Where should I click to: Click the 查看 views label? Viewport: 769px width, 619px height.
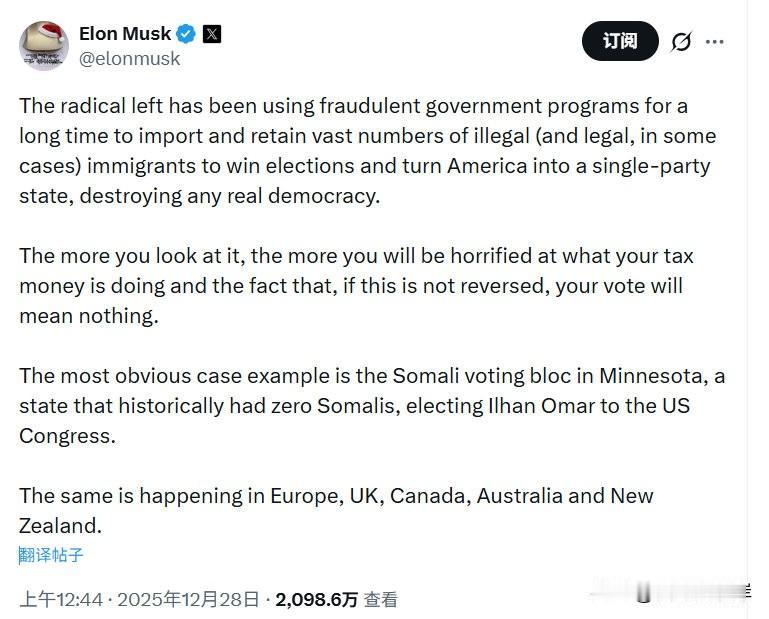[380, 599]
